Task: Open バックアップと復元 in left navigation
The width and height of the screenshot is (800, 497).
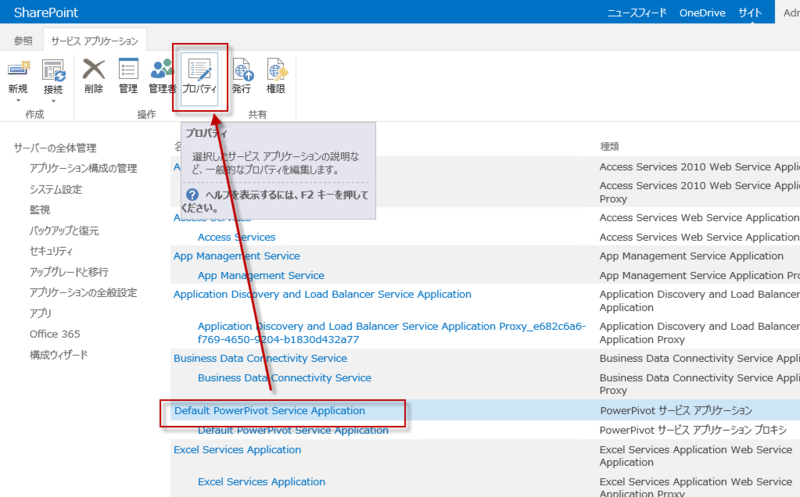Action: [64, 231]
